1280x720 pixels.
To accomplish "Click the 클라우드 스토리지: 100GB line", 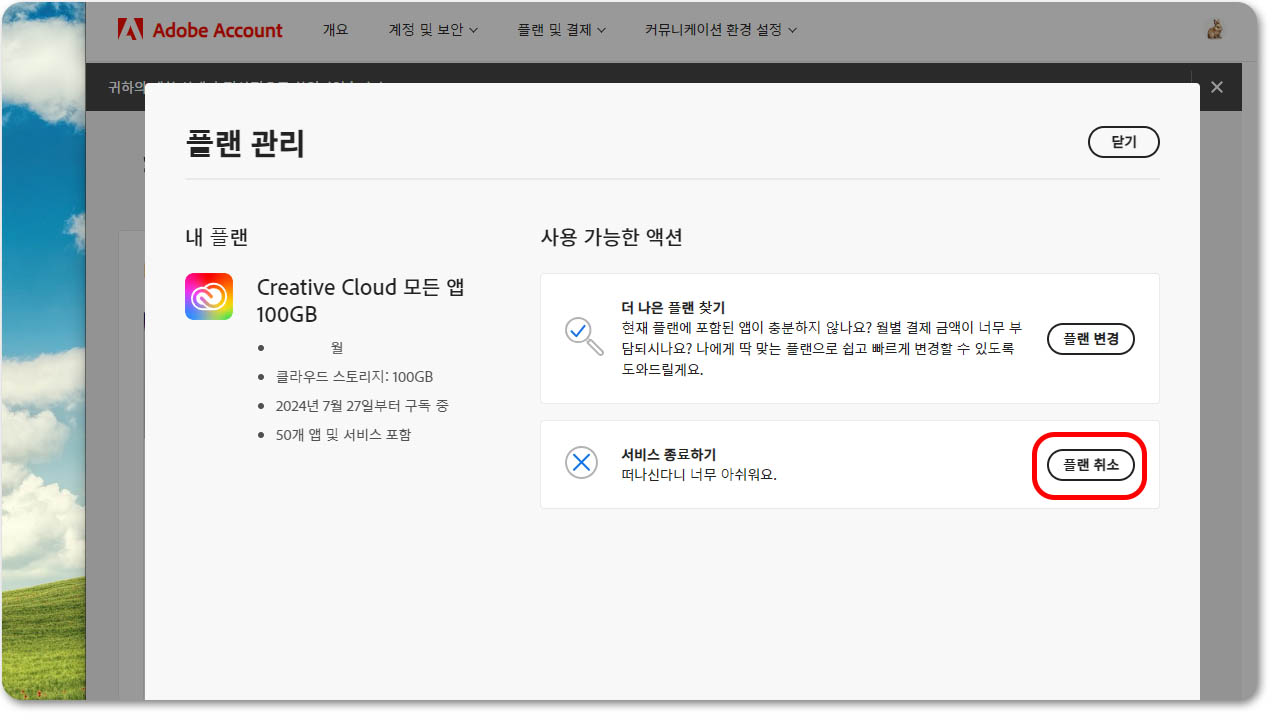I will pyautogui.click(x=355, y=377).
